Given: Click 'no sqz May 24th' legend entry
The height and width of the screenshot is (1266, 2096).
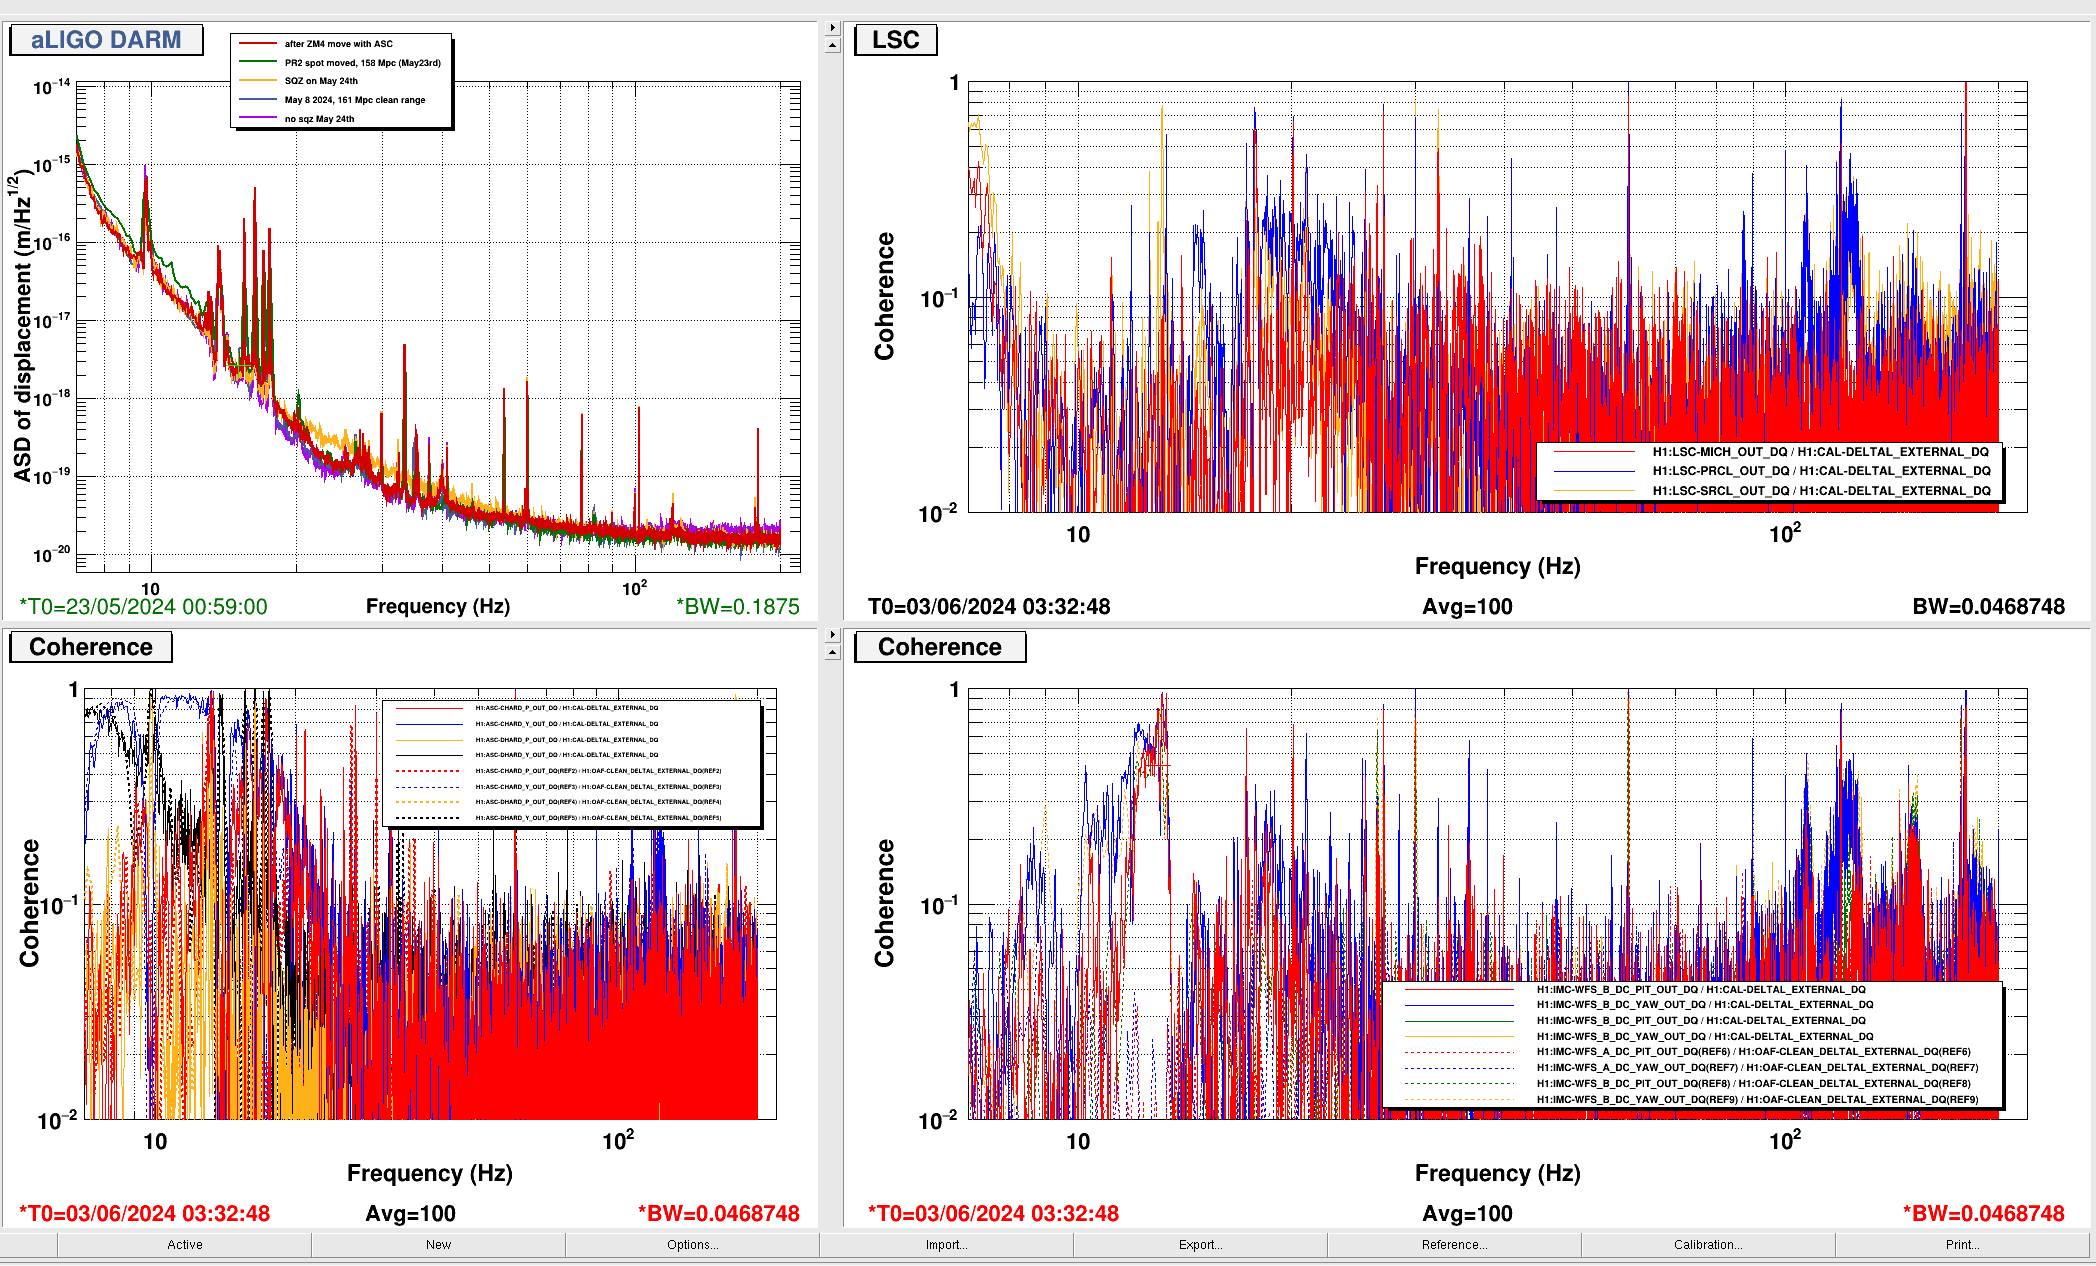Looking at the screenshot, I should 319,119.
